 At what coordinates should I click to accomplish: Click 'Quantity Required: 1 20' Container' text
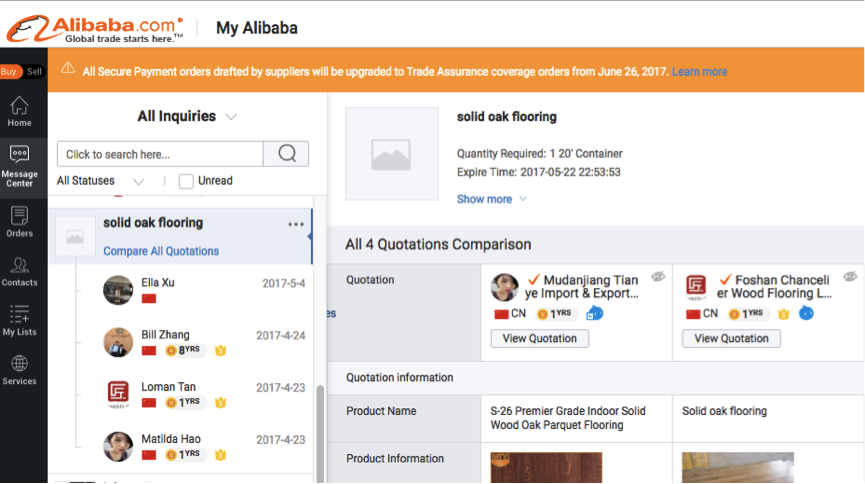click(x=540, y=153)
